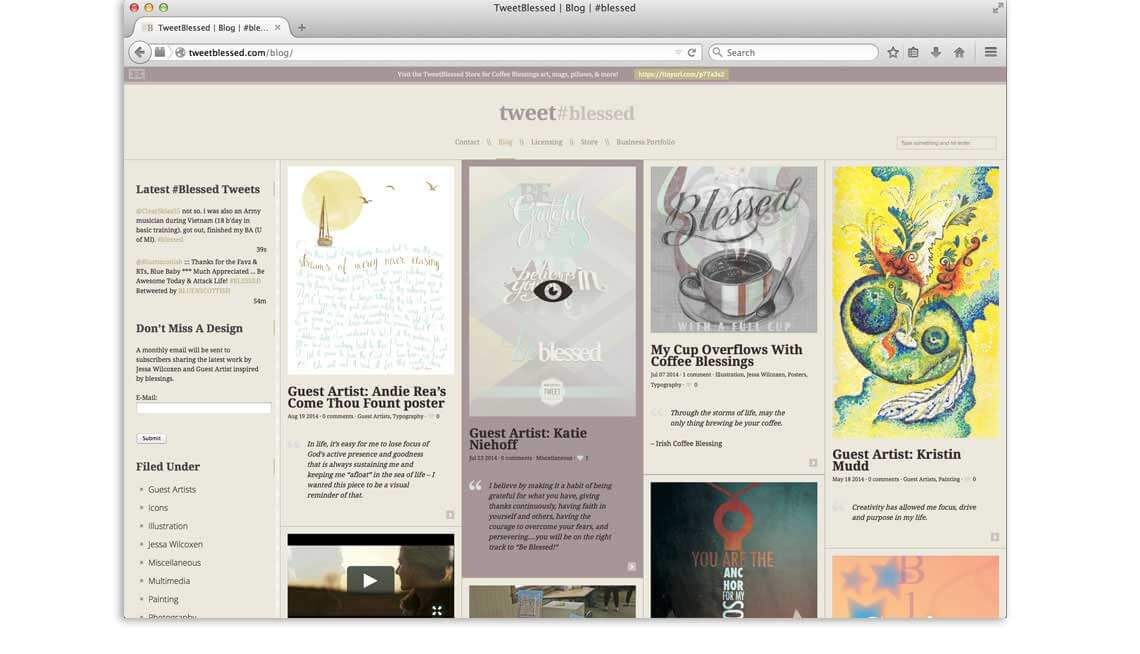The width and height of the screenshot is (1140, 654).
Task: Show bookmarks list via clipboard icon
Action: (913, 52)
